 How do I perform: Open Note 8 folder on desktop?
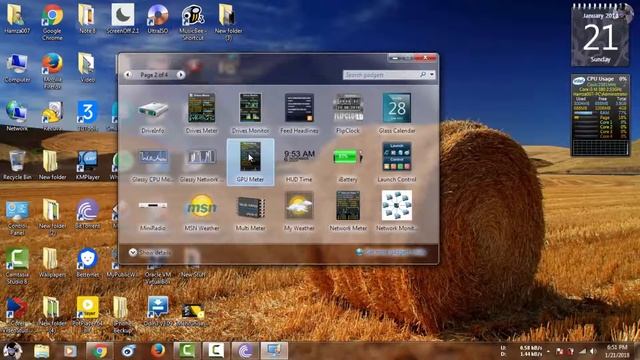(87, 20)
